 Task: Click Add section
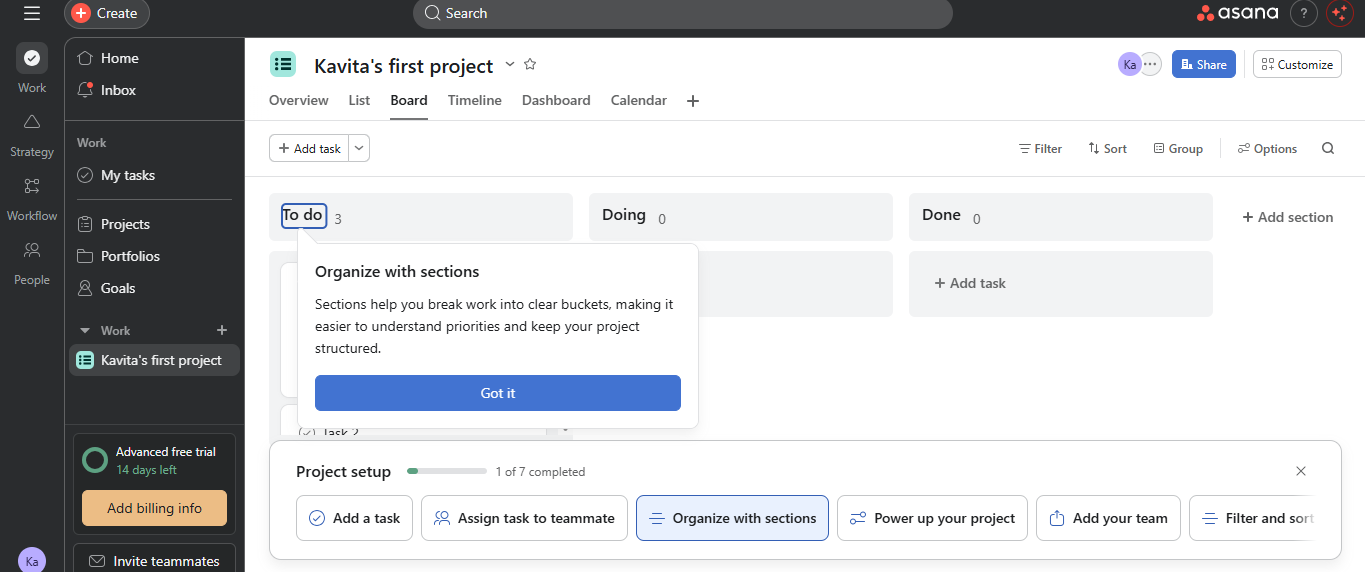(1287, 217)
